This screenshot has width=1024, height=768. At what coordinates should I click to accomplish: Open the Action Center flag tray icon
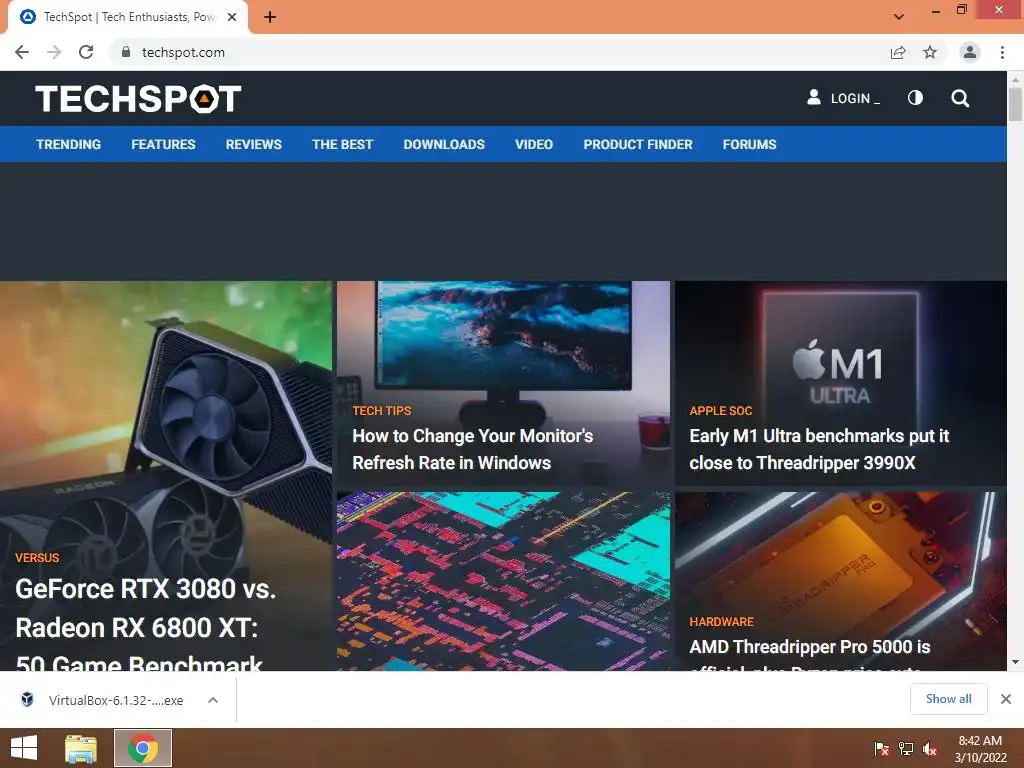(881, 748)
